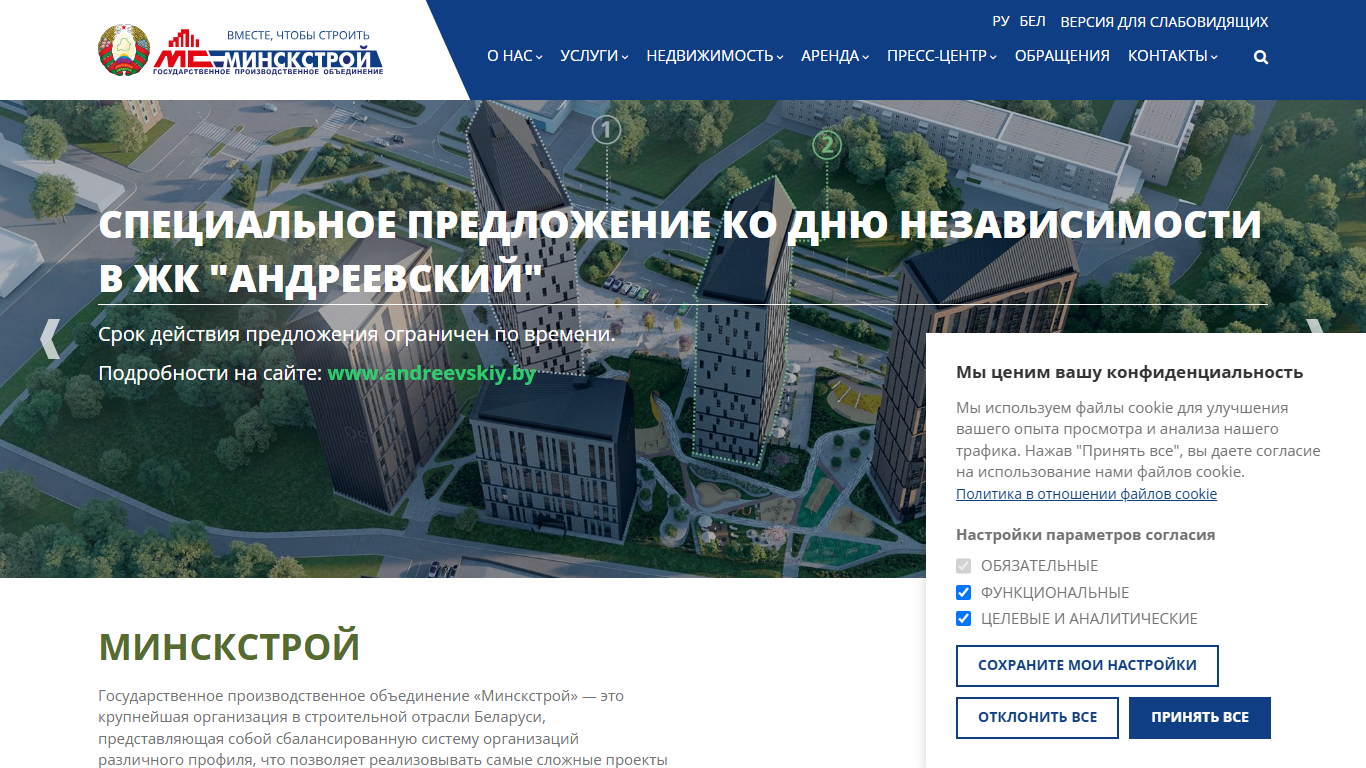The height and width of the screenshot is (768, 1366).
Task: Click the 'ВМЕСТЕ, ЧТОБЫ СТРОИТЬ' slogan
Action: [298, 35]
